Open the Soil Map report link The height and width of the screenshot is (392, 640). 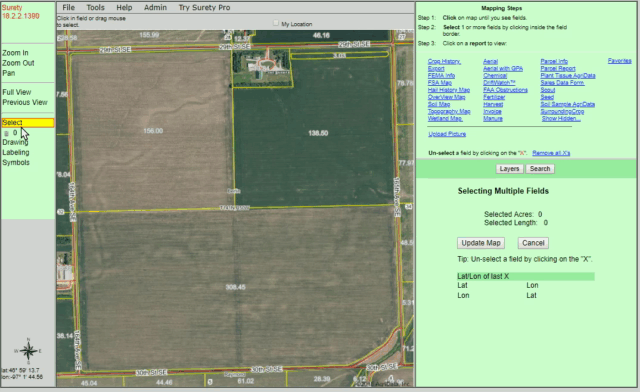[x=439, y=104]
